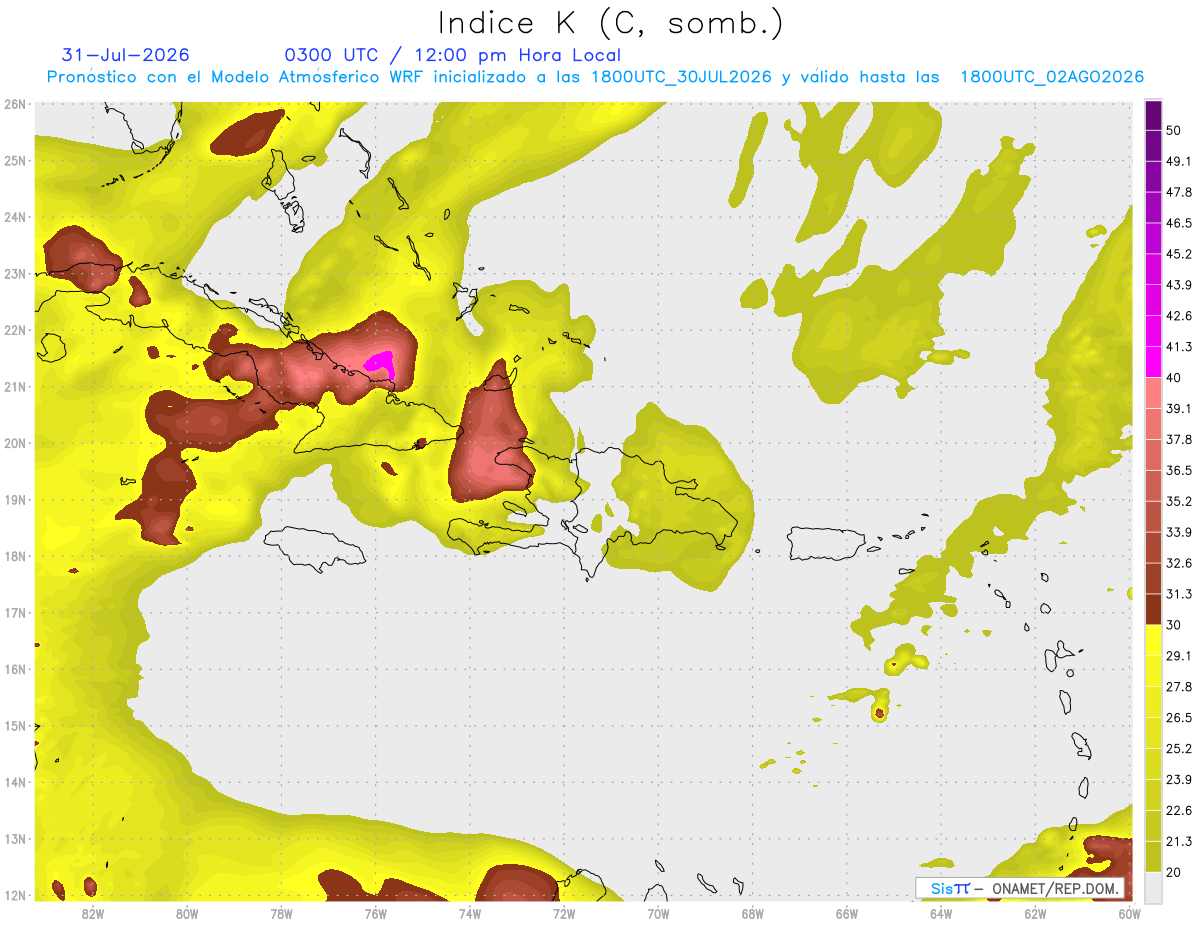1200x927 pixels.
Task: Click the 70W longitude label
Action: pyautogui.click(x=658, y=913)
